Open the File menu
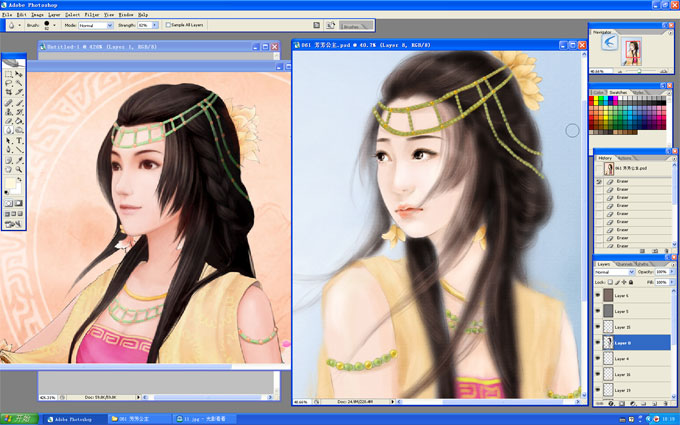 (x=7, y=15)
